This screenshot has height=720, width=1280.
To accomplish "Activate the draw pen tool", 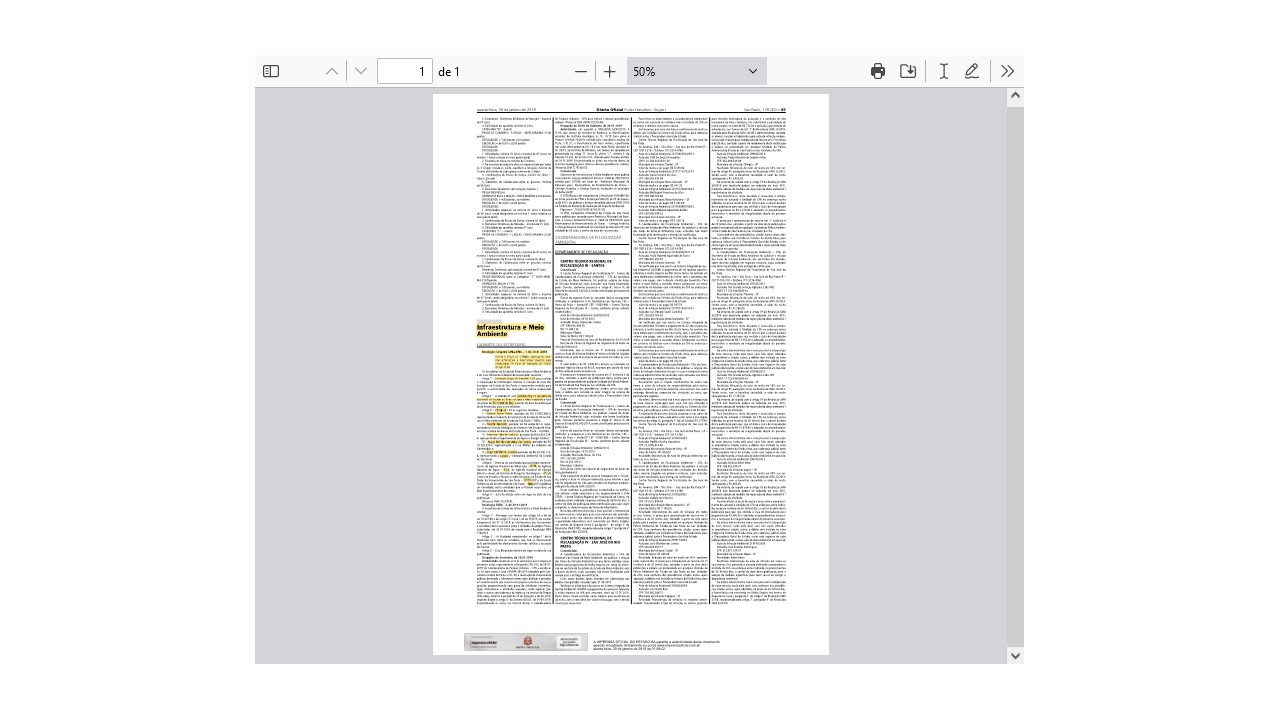I will point(972,71).
